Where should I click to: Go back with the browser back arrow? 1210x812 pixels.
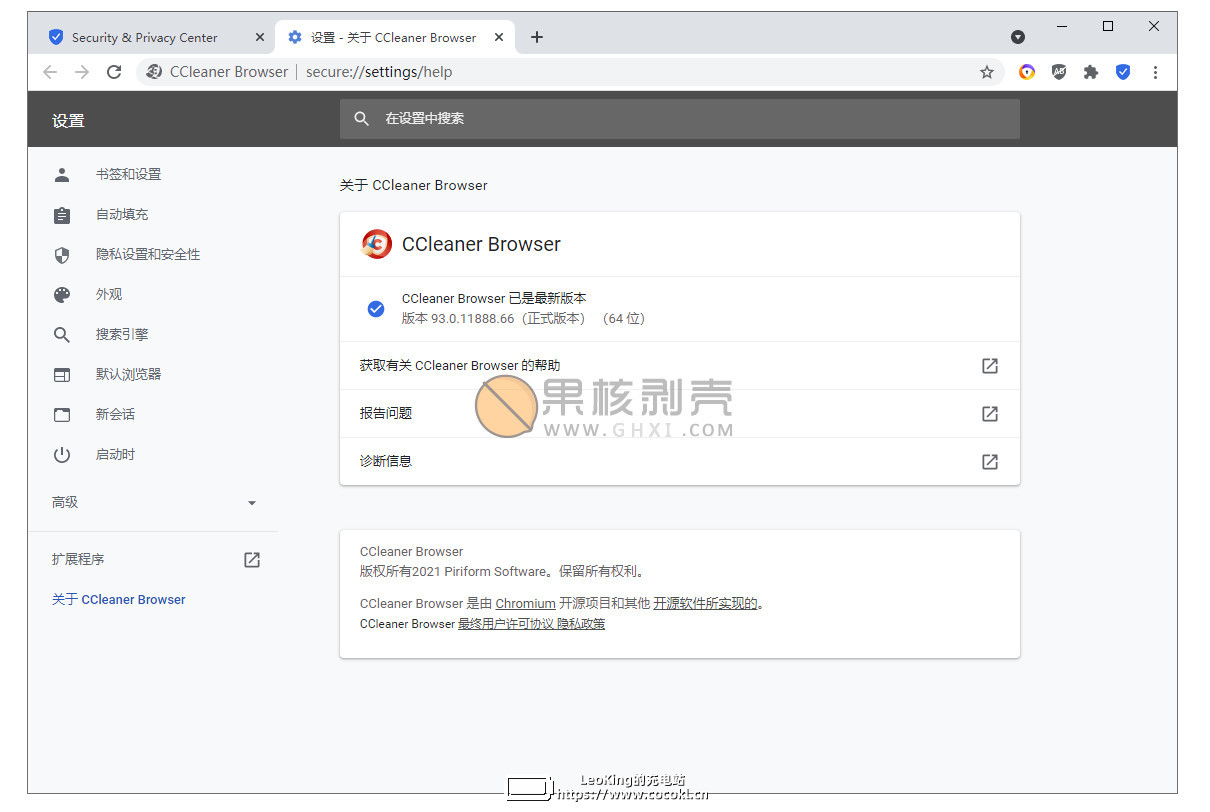click(50, 72)
